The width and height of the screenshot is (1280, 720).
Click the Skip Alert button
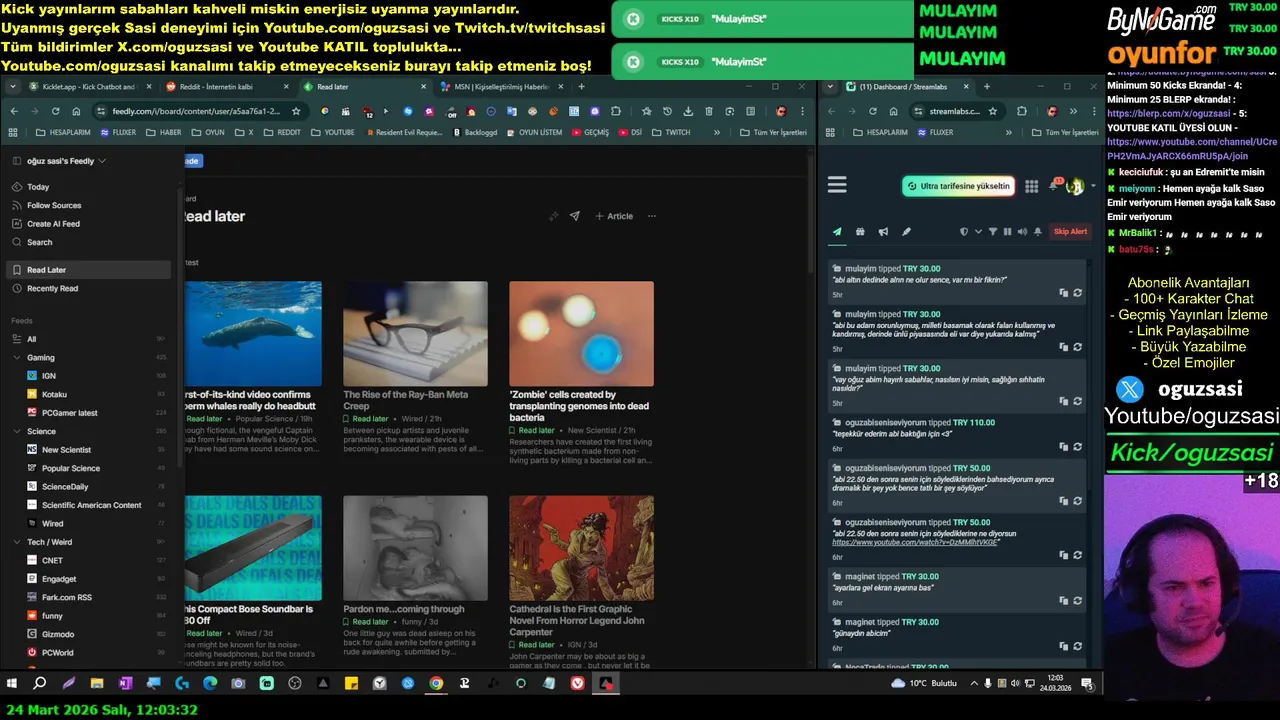point(1070,232)
